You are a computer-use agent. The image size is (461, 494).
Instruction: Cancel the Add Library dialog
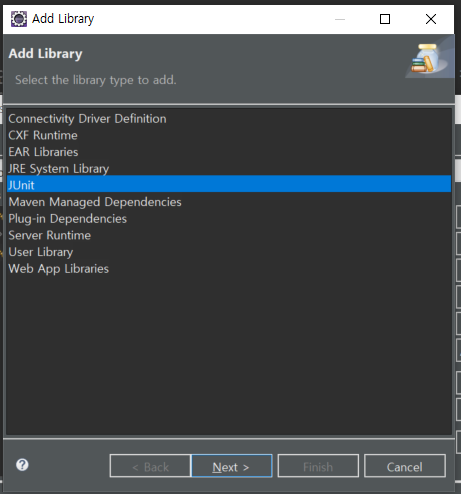click(x=405, y=466)
